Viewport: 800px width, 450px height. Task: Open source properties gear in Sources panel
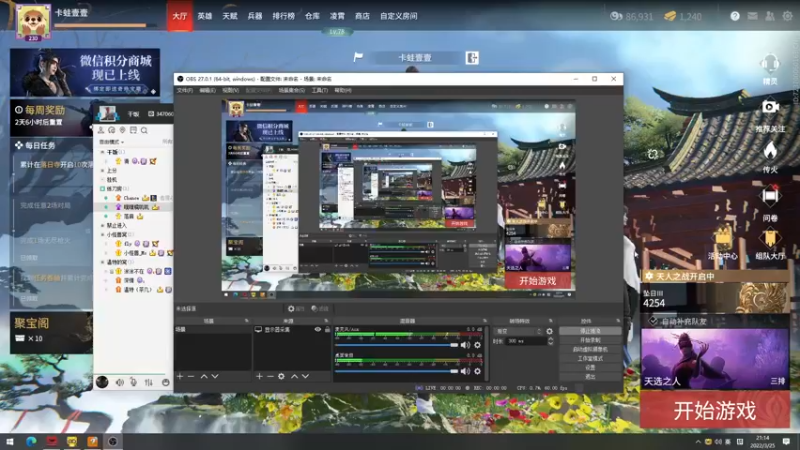pos(281,376)
